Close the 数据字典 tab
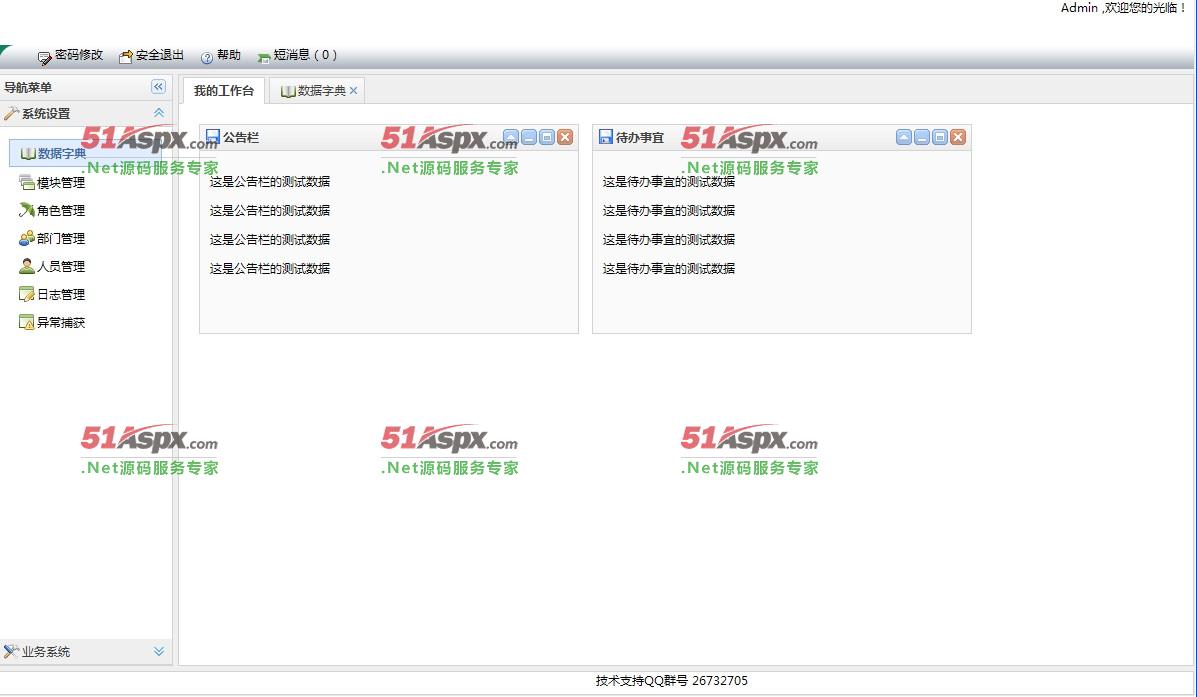The image size is (1197, 697). [353, 91]
